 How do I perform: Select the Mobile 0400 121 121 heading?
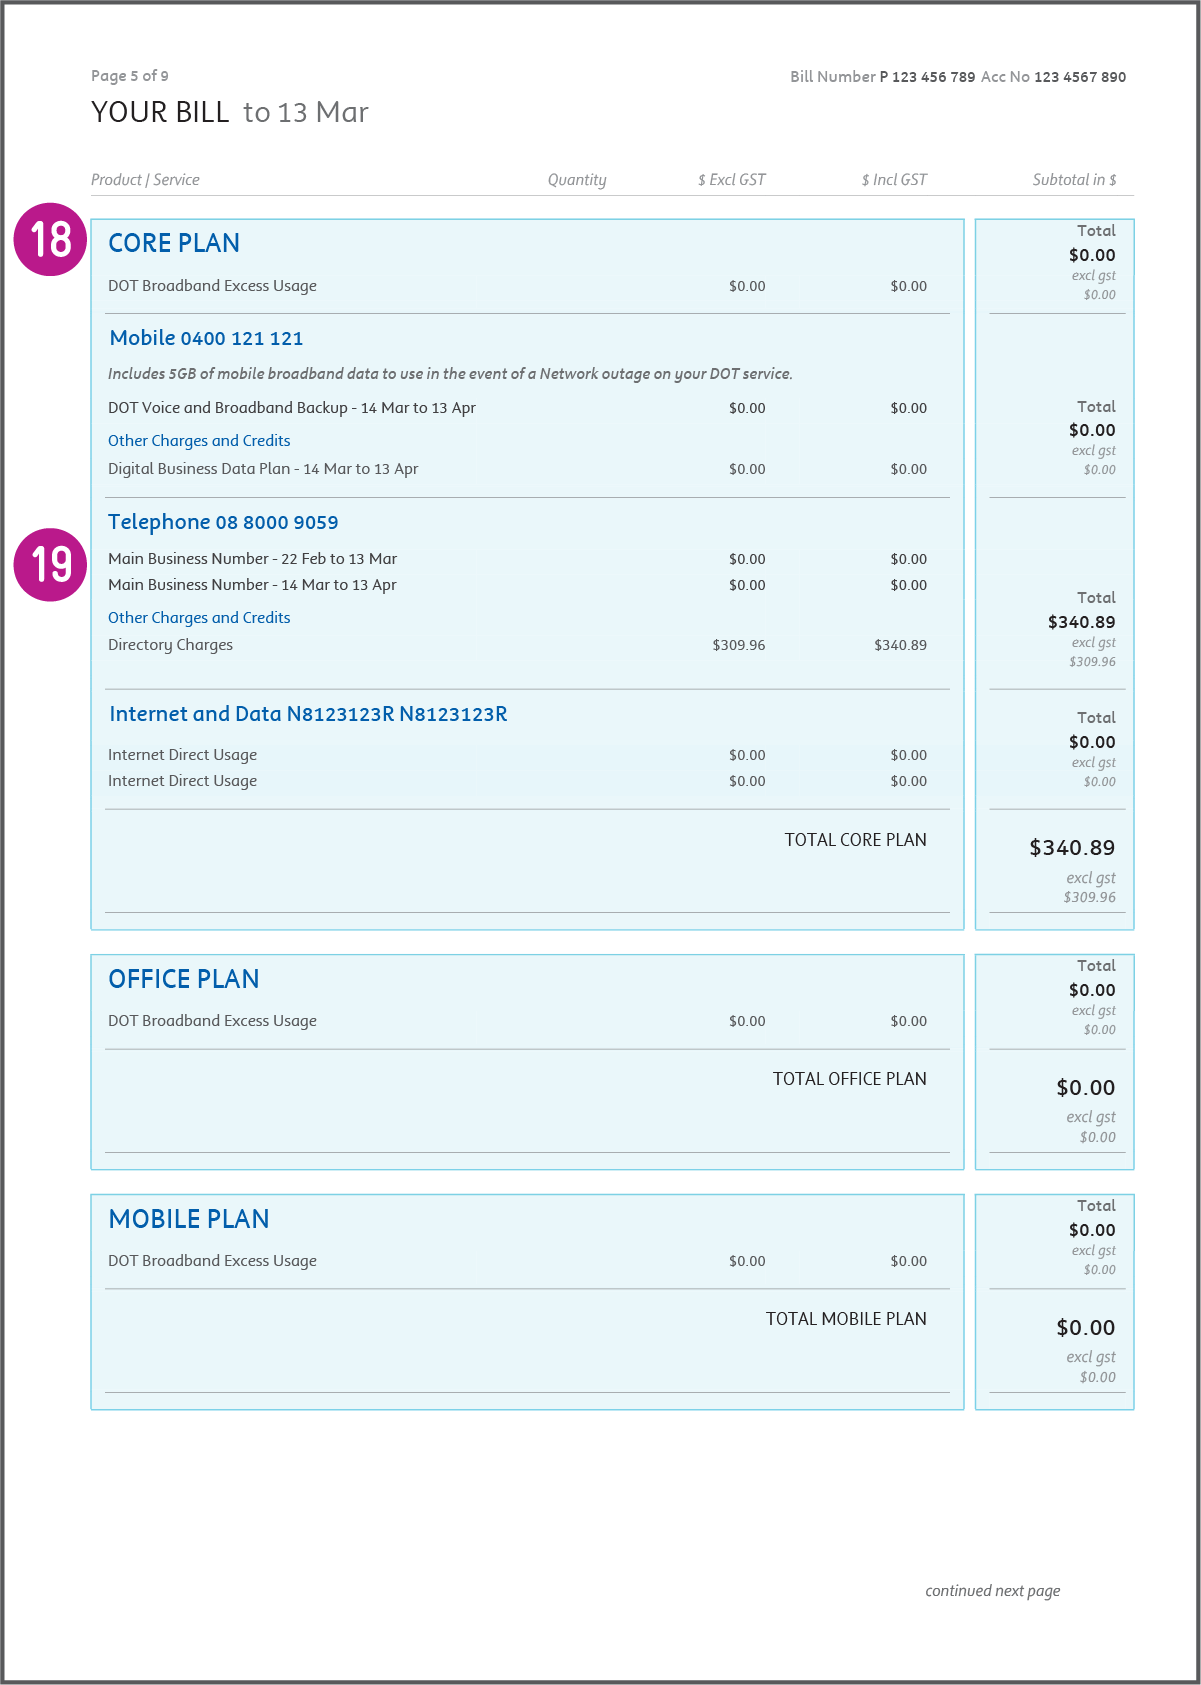click(x=206, y=338)
